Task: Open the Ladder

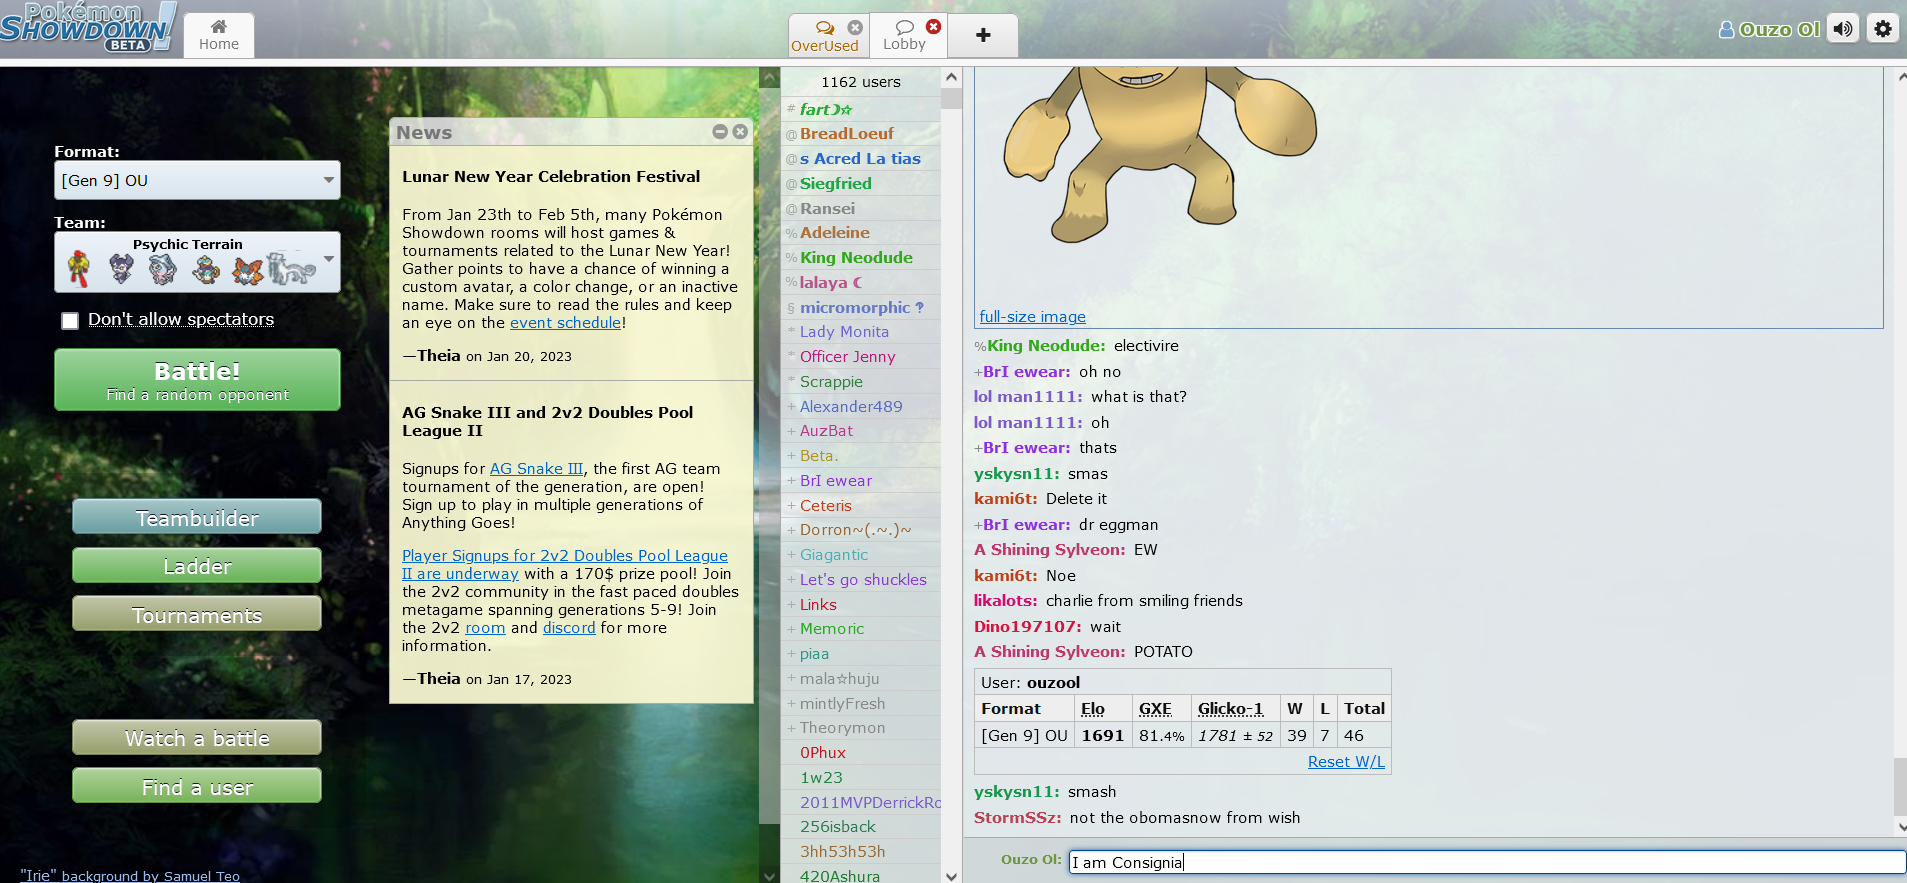Action: point(197,565)
